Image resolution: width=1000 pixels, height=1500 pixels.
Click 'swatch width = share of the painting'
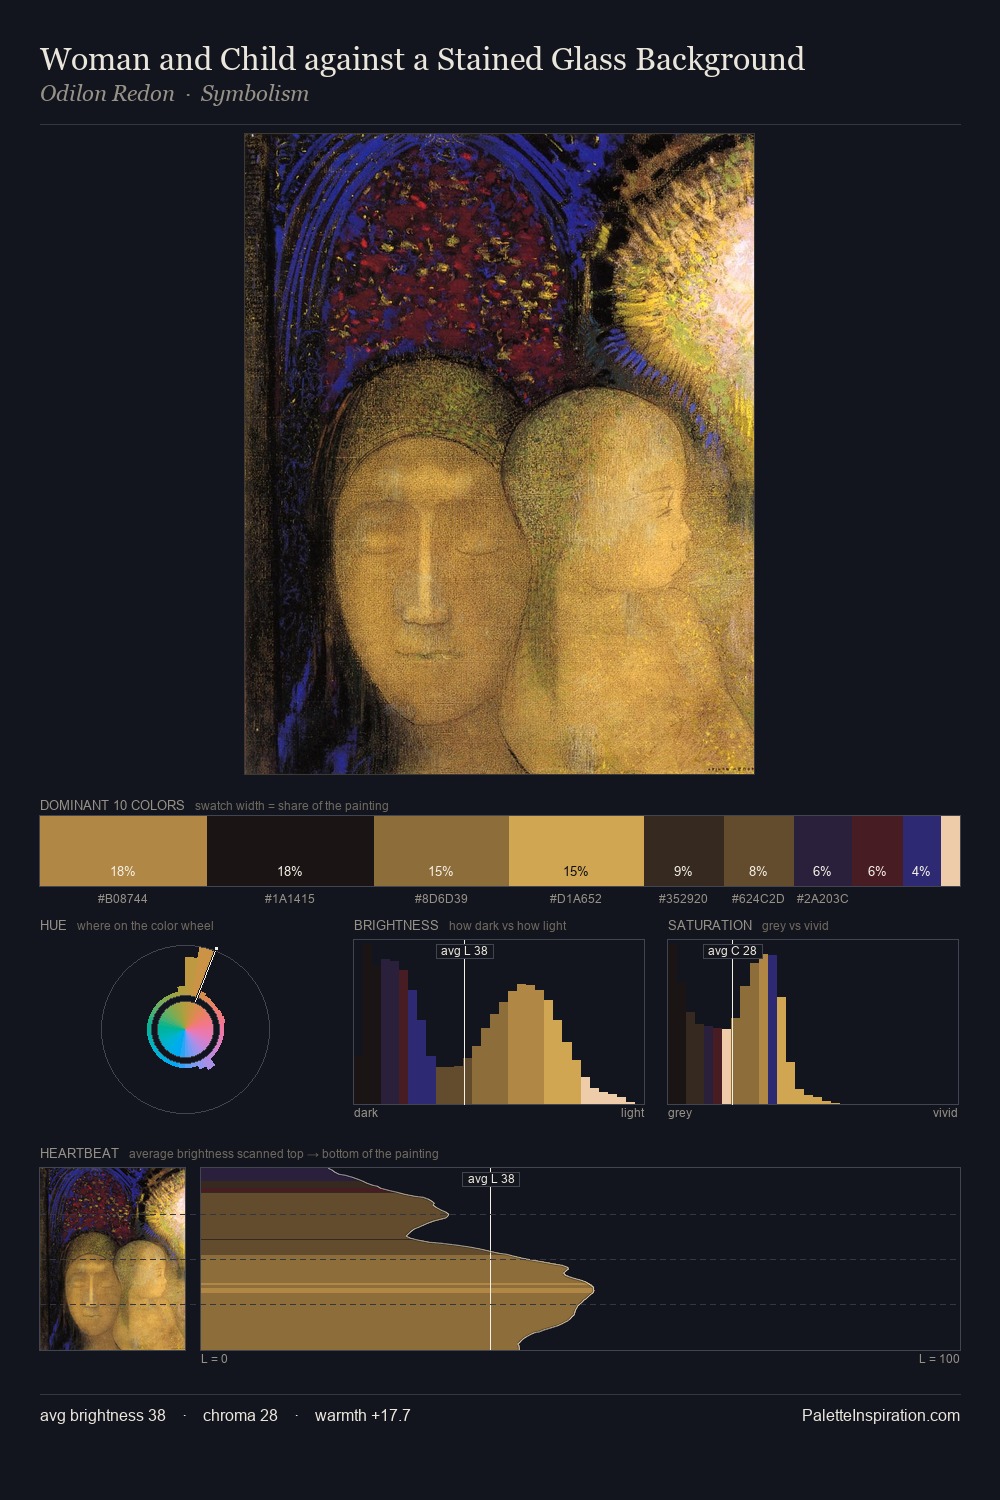(292, 806)
